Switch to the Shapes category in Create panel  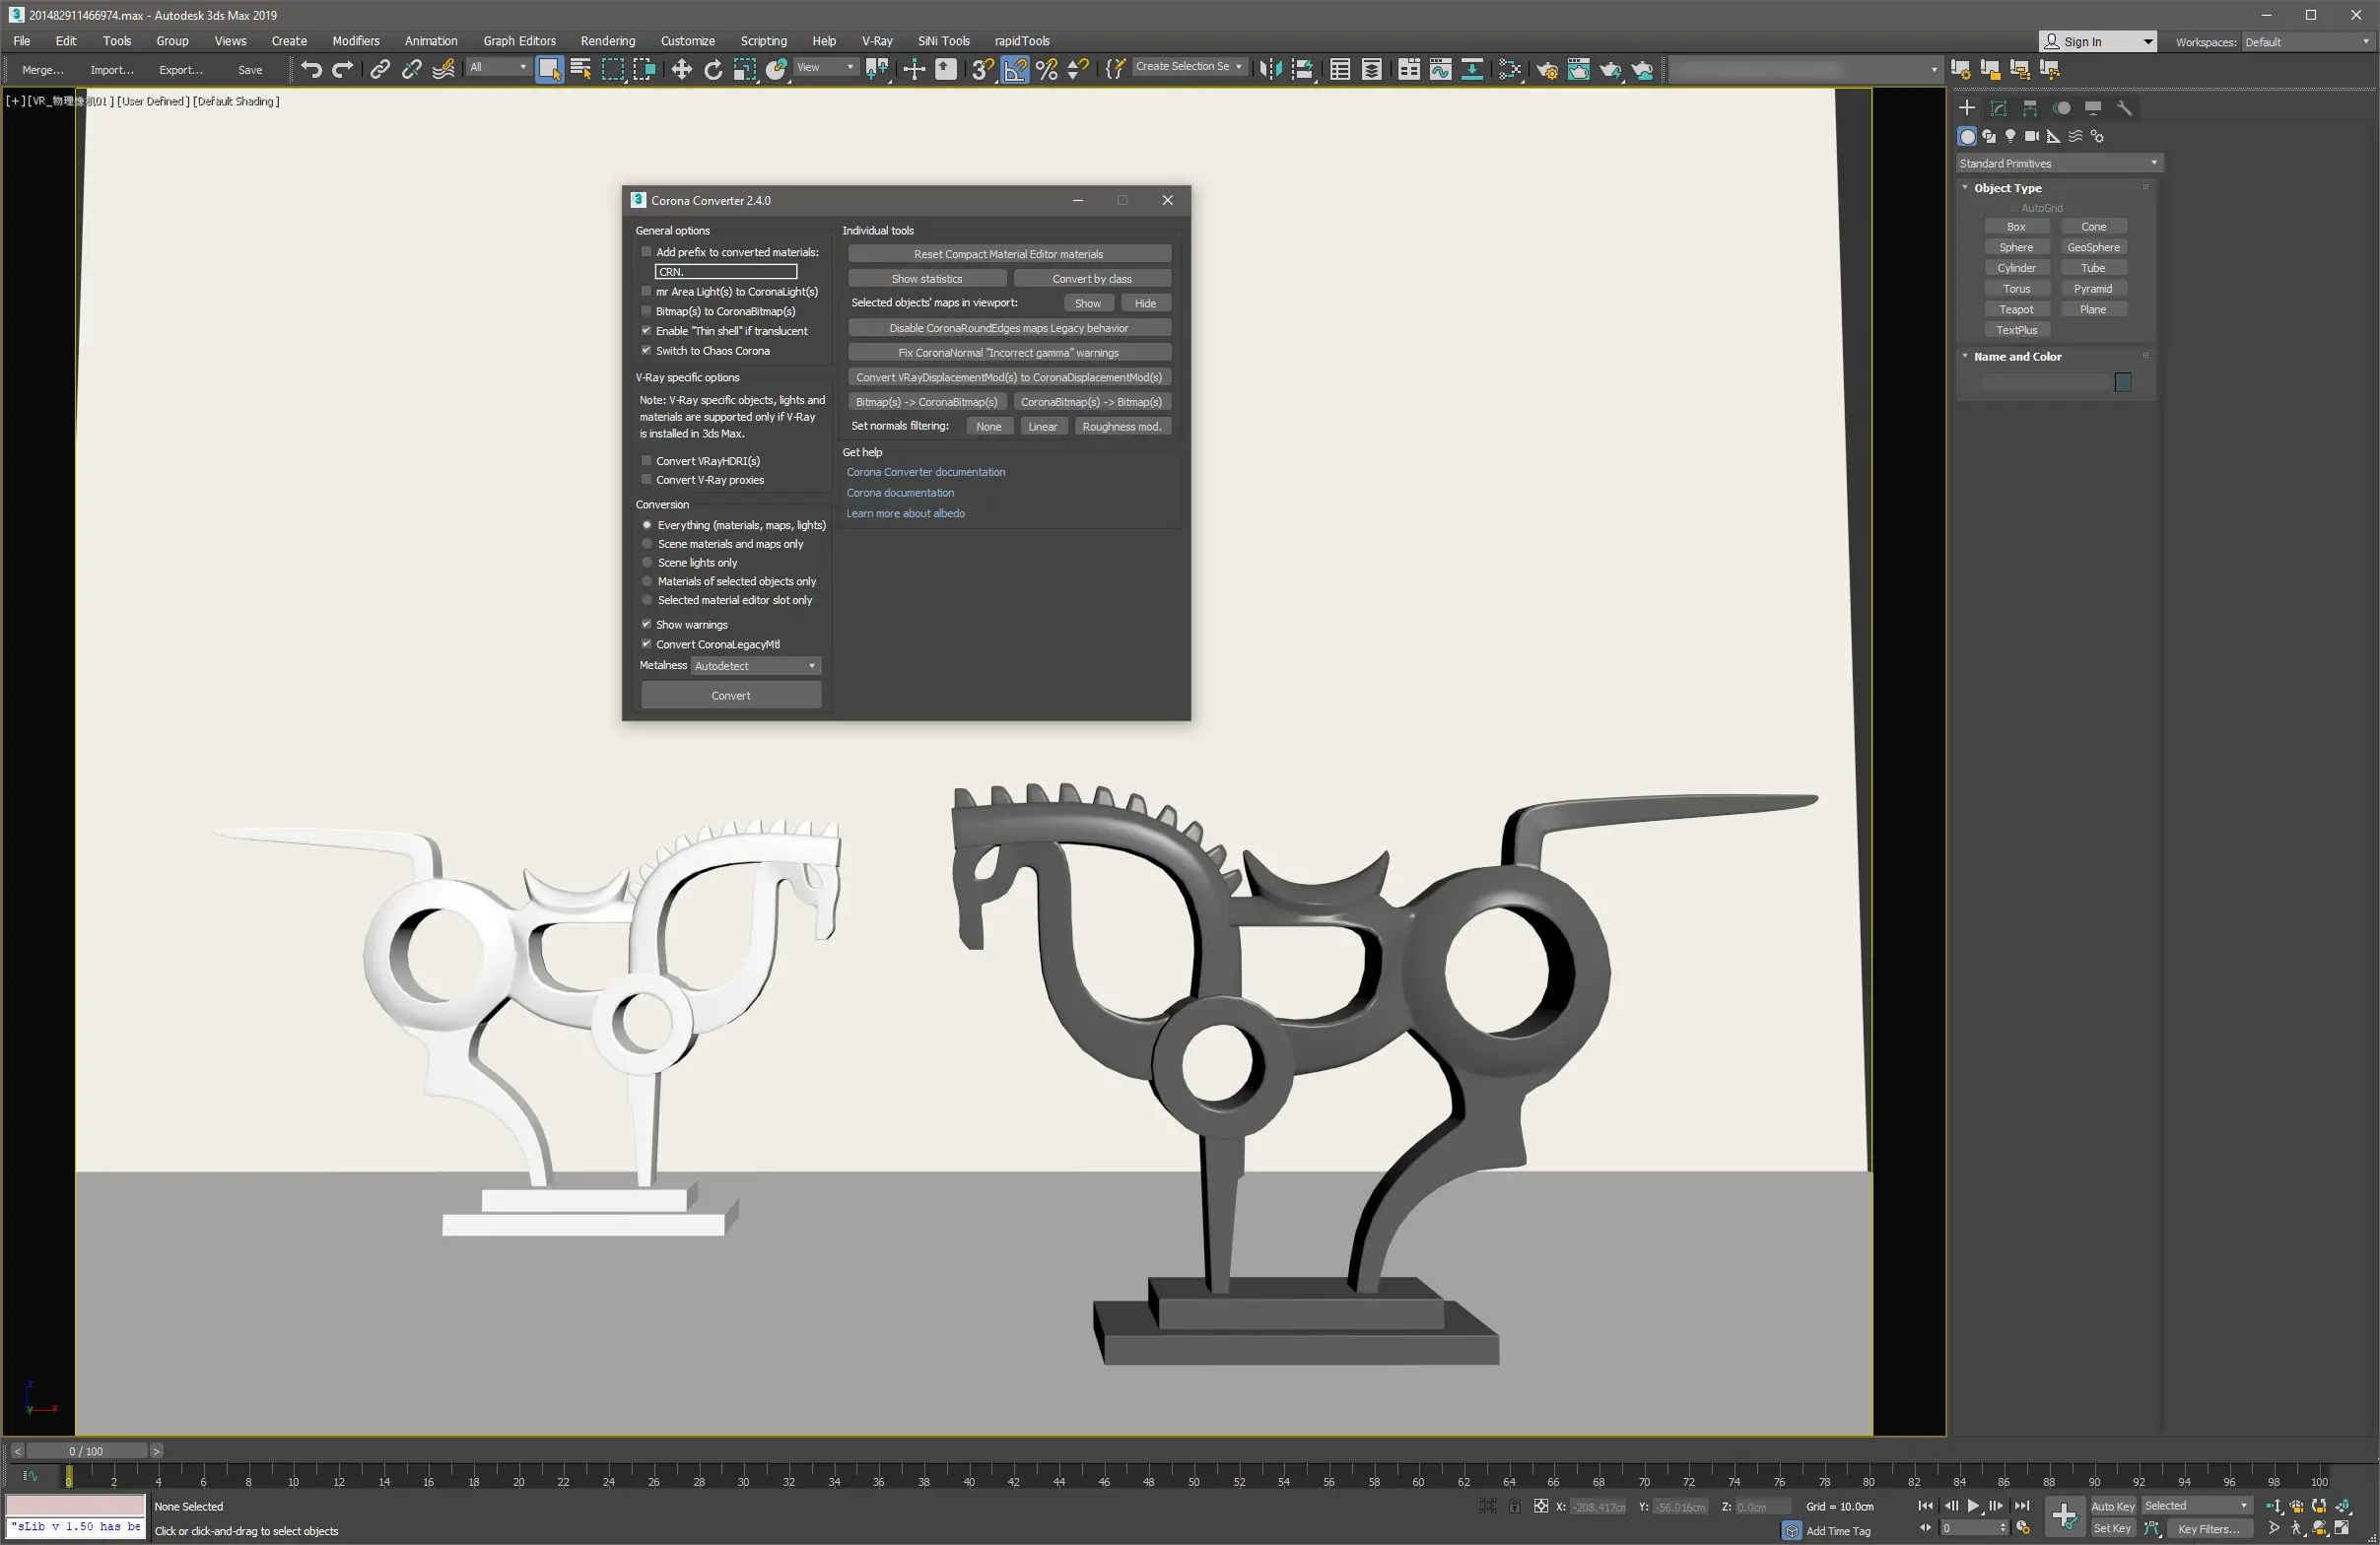point(1989,136)
